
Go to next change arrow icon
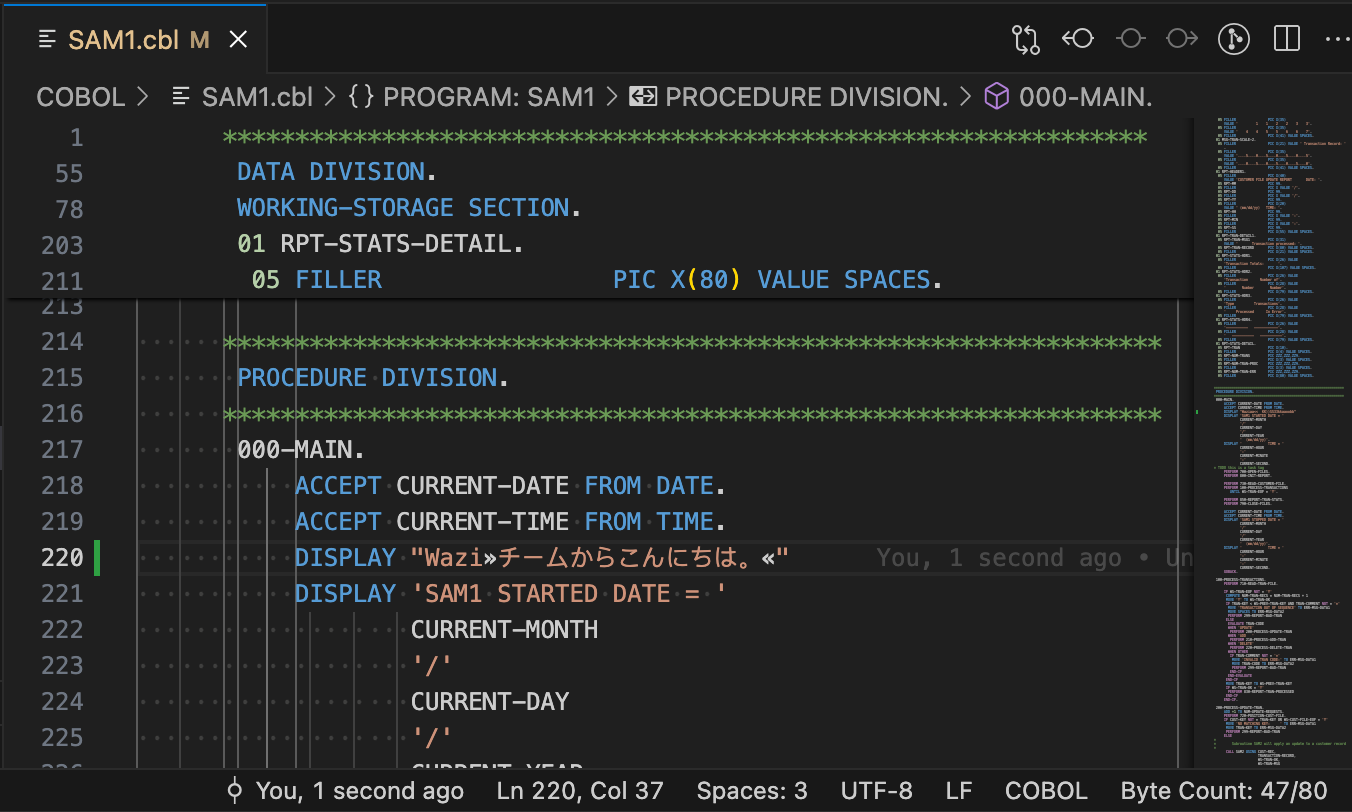(x=1182, y=39)
